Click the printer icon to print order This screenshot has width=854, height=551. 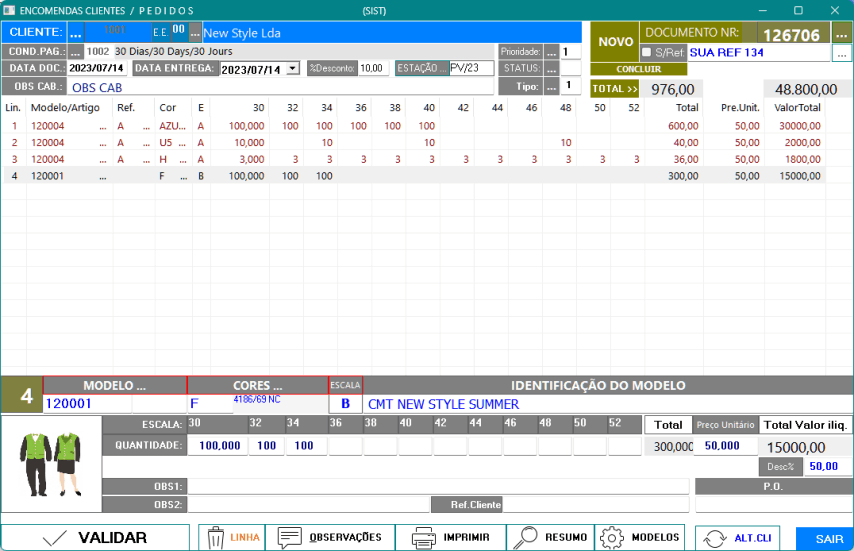click(x=422, y=538)
